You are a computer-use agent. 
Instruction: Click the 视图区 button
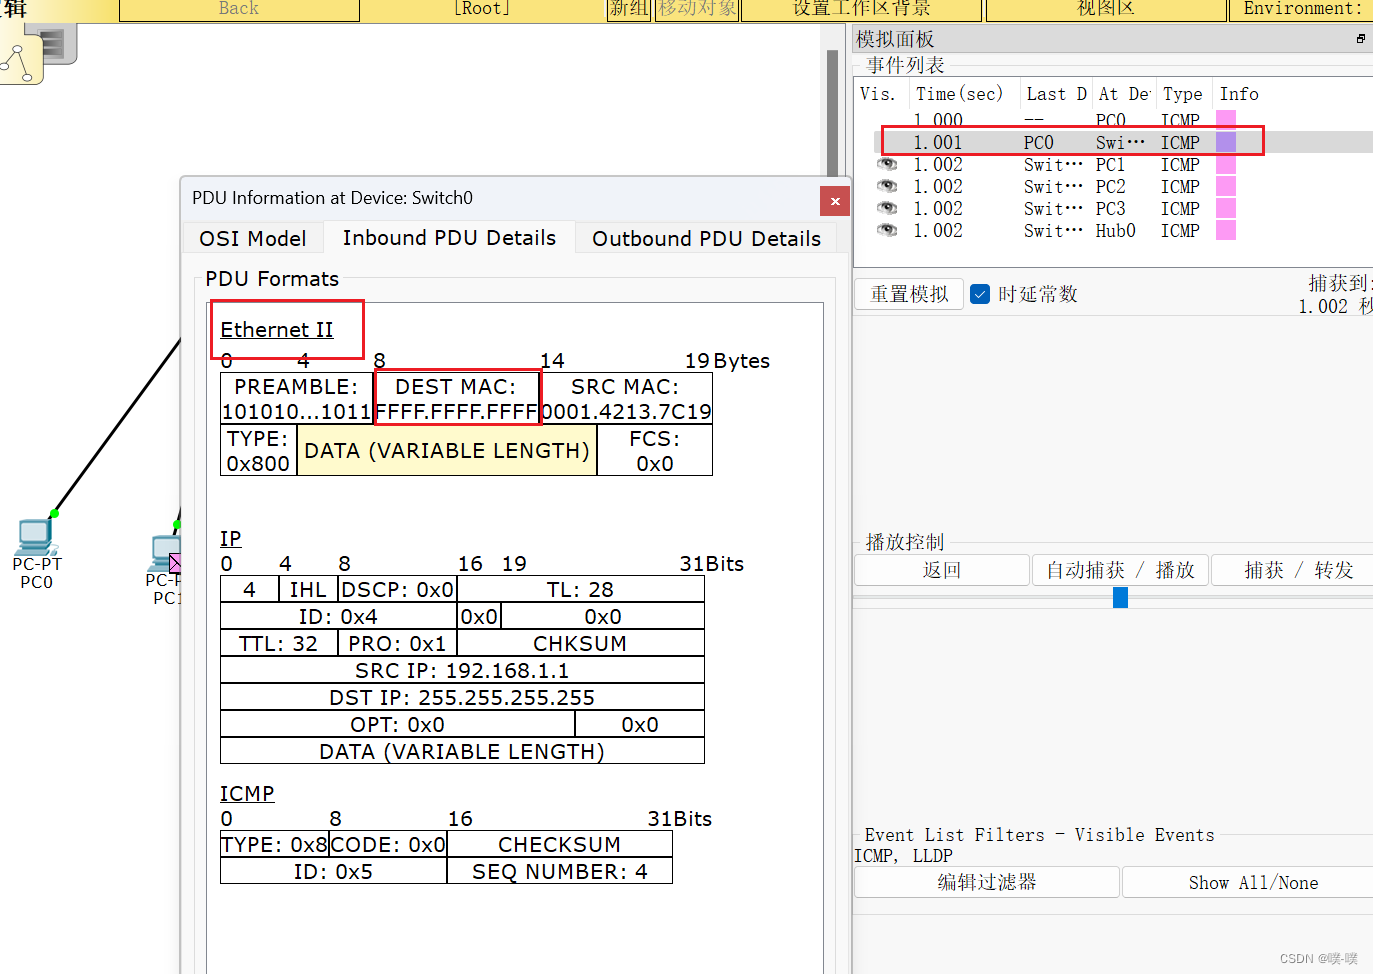click(x=1106, y=9)
